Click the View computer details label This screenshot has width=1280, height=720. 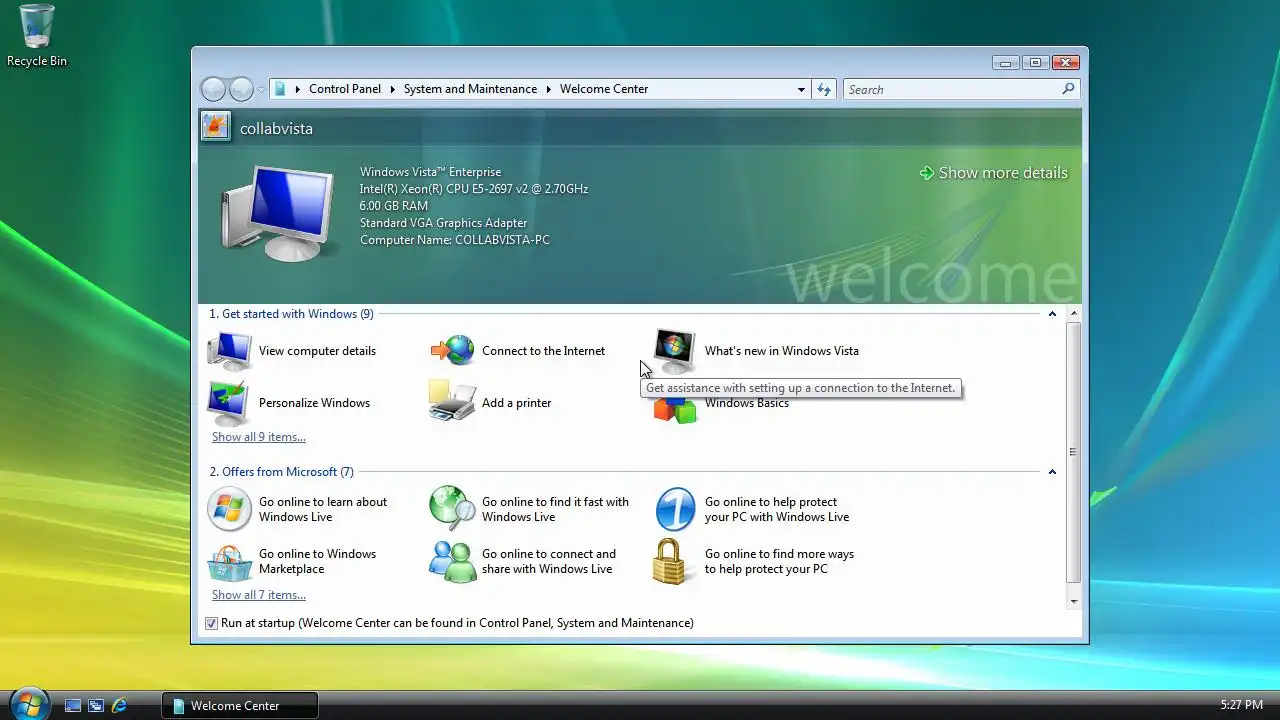click(x=317, y=351)
